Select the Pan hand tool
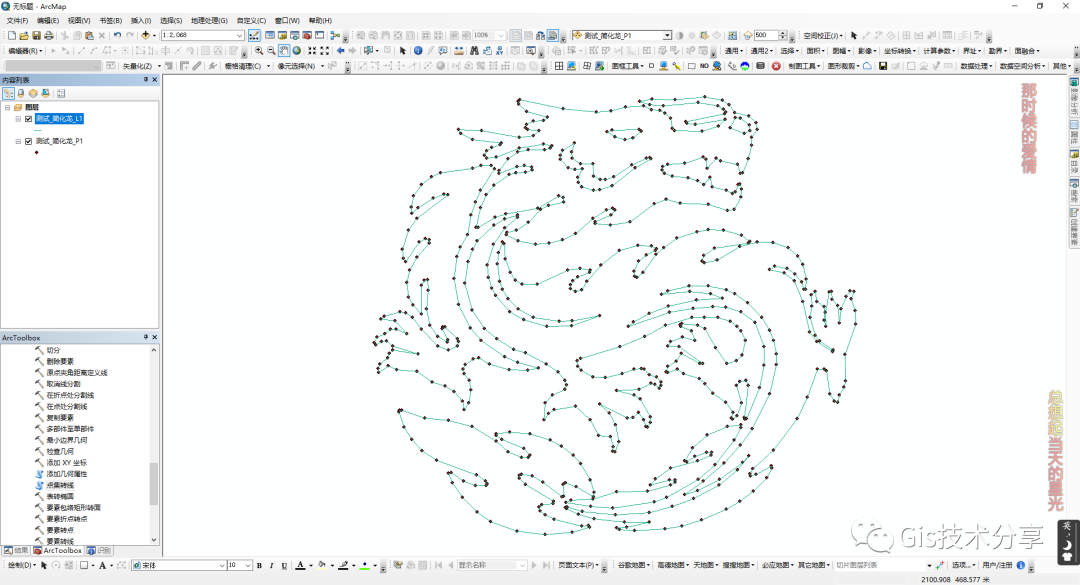The width and height of the screenshot is (1080, 585). point(285,50)
